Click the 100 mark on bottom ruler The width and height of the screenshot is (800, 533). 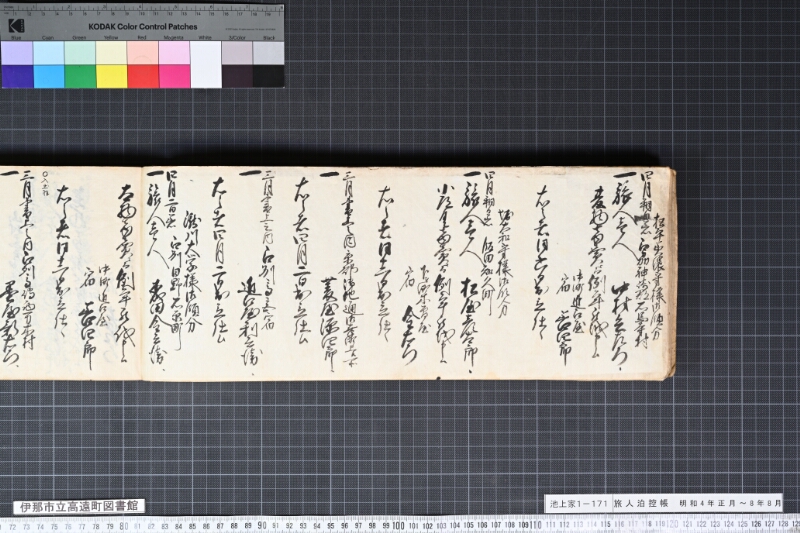pyautogui.click(x=398, y=525)
